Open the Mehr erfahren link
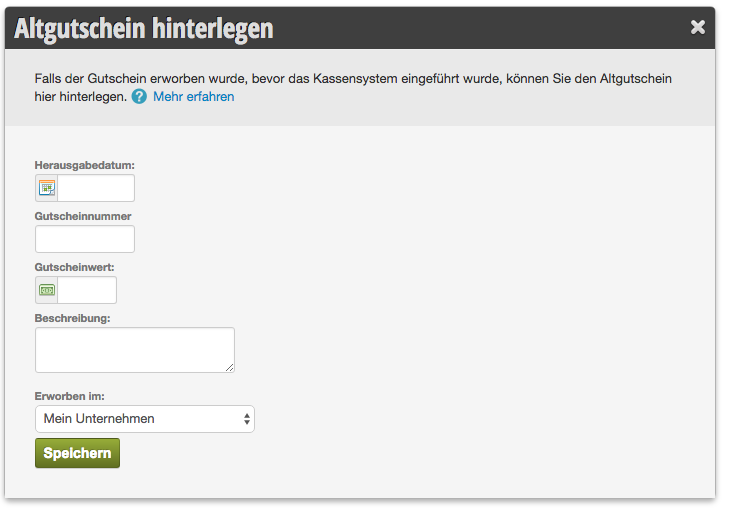 (194, 97)
